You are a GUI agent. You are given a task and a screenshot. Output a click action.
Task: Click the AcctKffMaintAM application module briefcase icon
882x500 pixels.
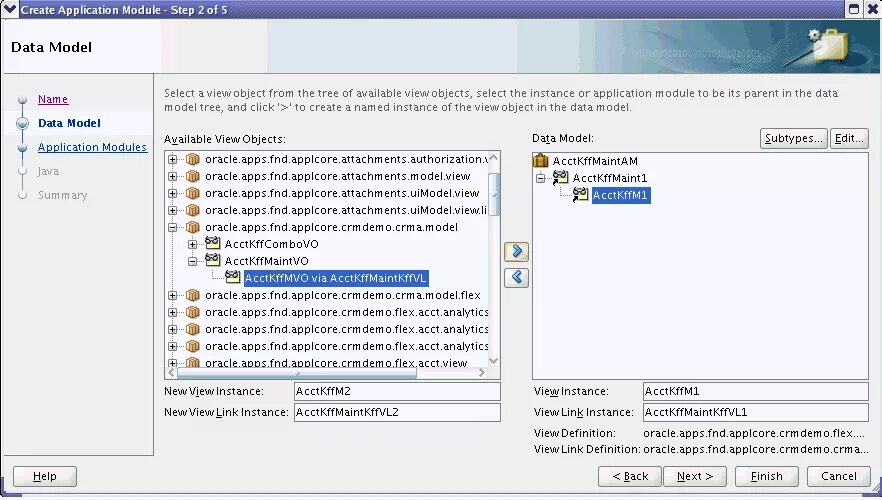[x=541, y=161]
